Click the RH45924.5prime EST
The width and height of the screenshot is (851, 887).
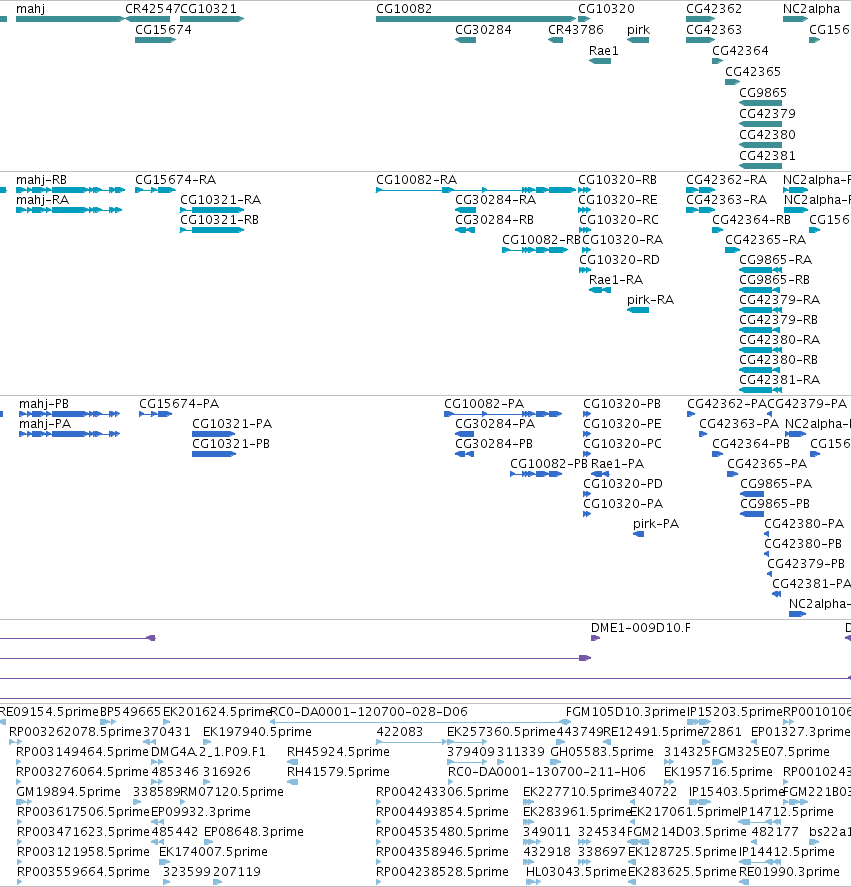293,762
